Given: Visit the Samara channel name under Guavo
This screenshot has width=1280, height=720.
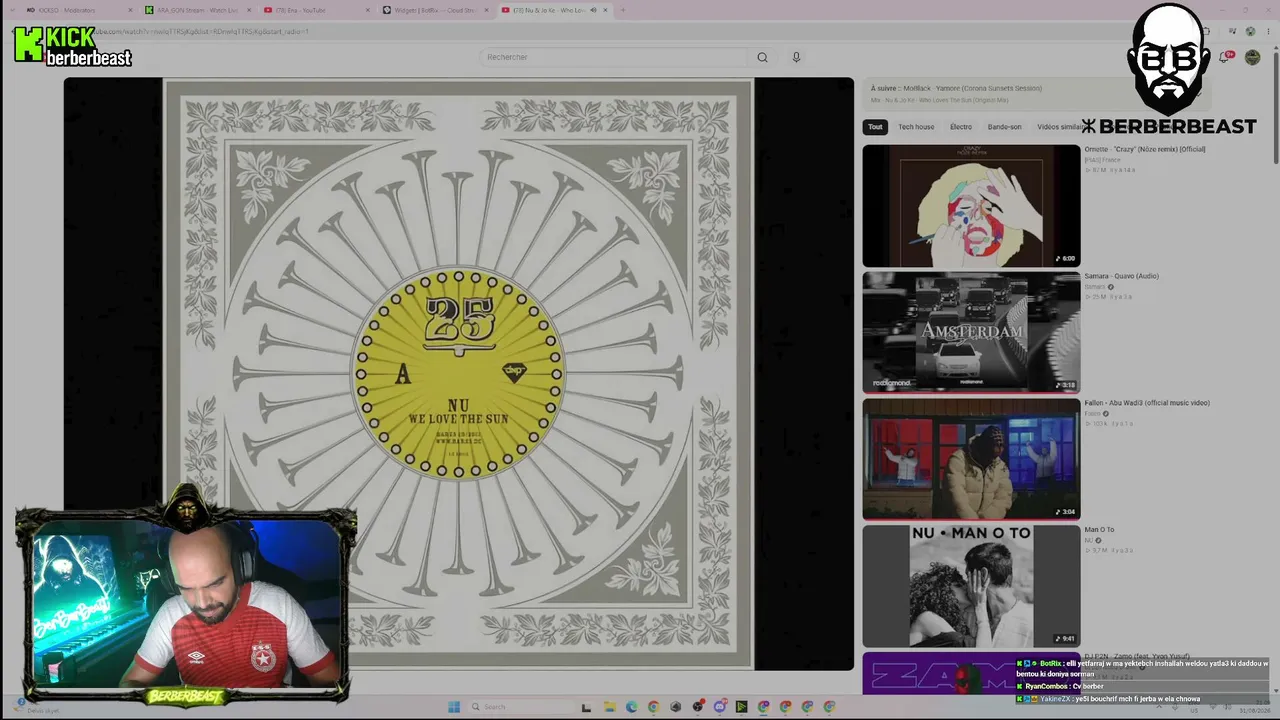Looking at the screenshot, I should tap(1095, 287).
